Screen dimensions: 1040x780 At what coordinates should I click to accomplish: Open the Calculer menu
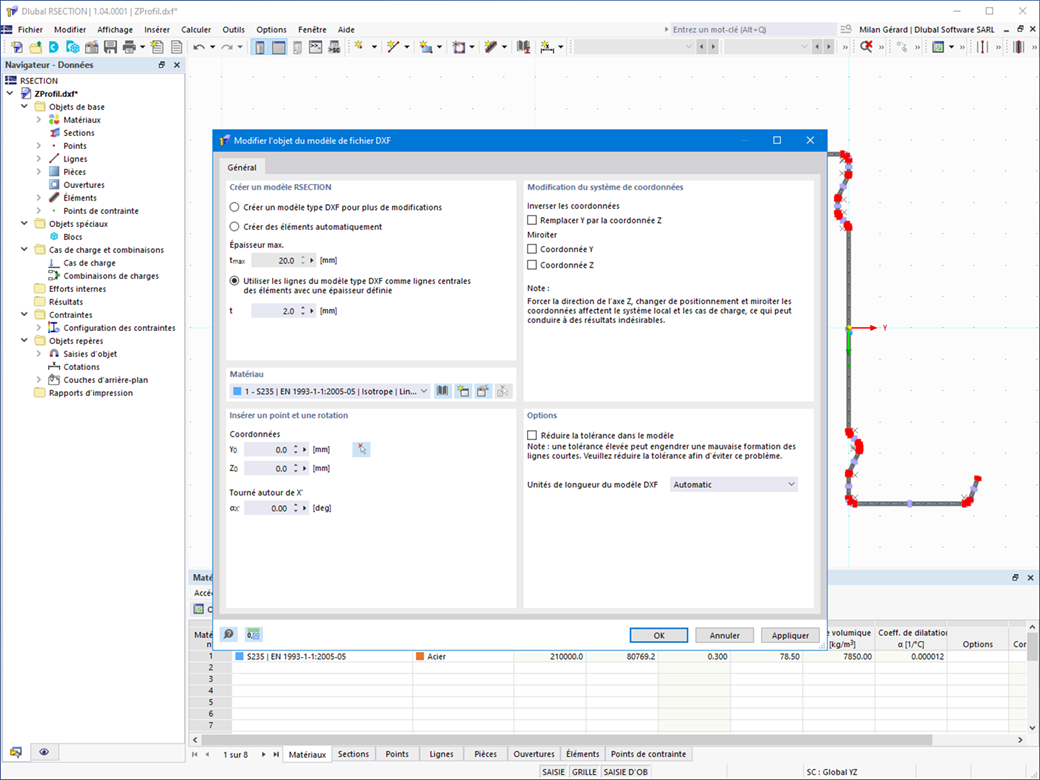click(x=196, y=30)
